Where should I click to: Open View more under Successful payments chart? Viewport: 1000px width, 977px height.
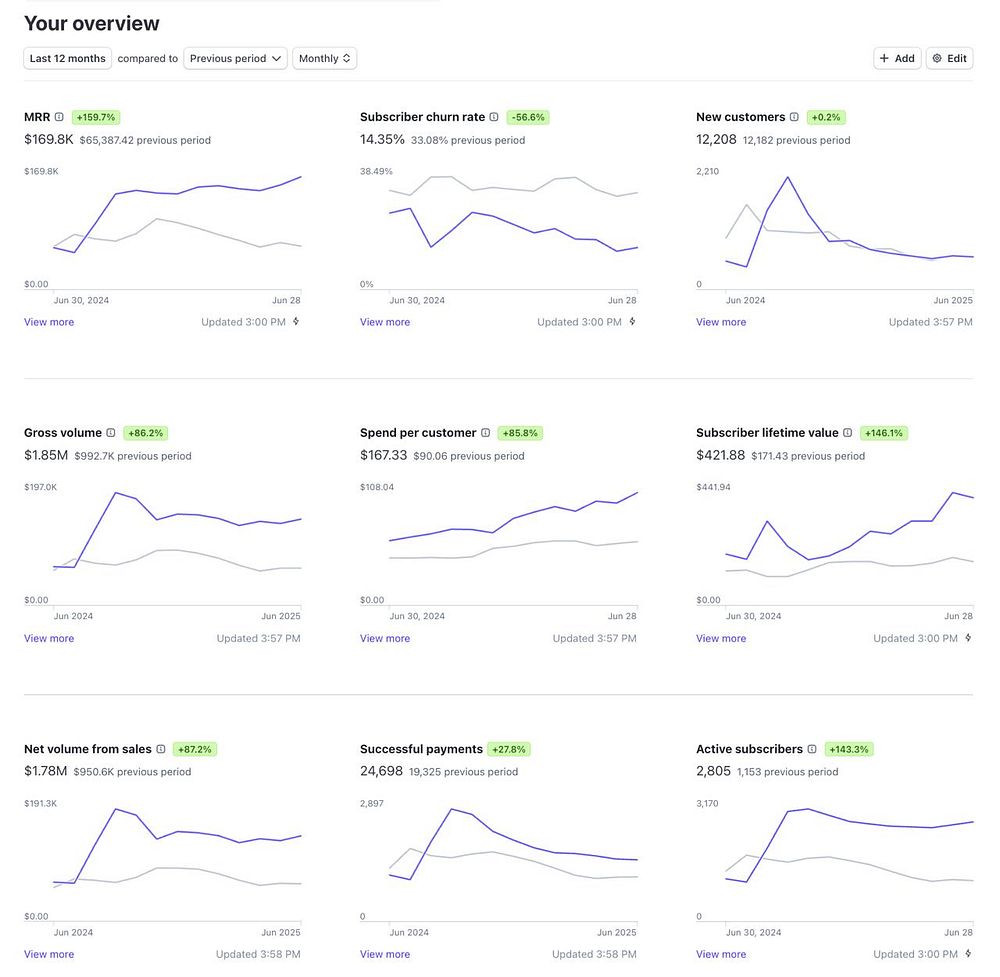[x=385, y=954]
